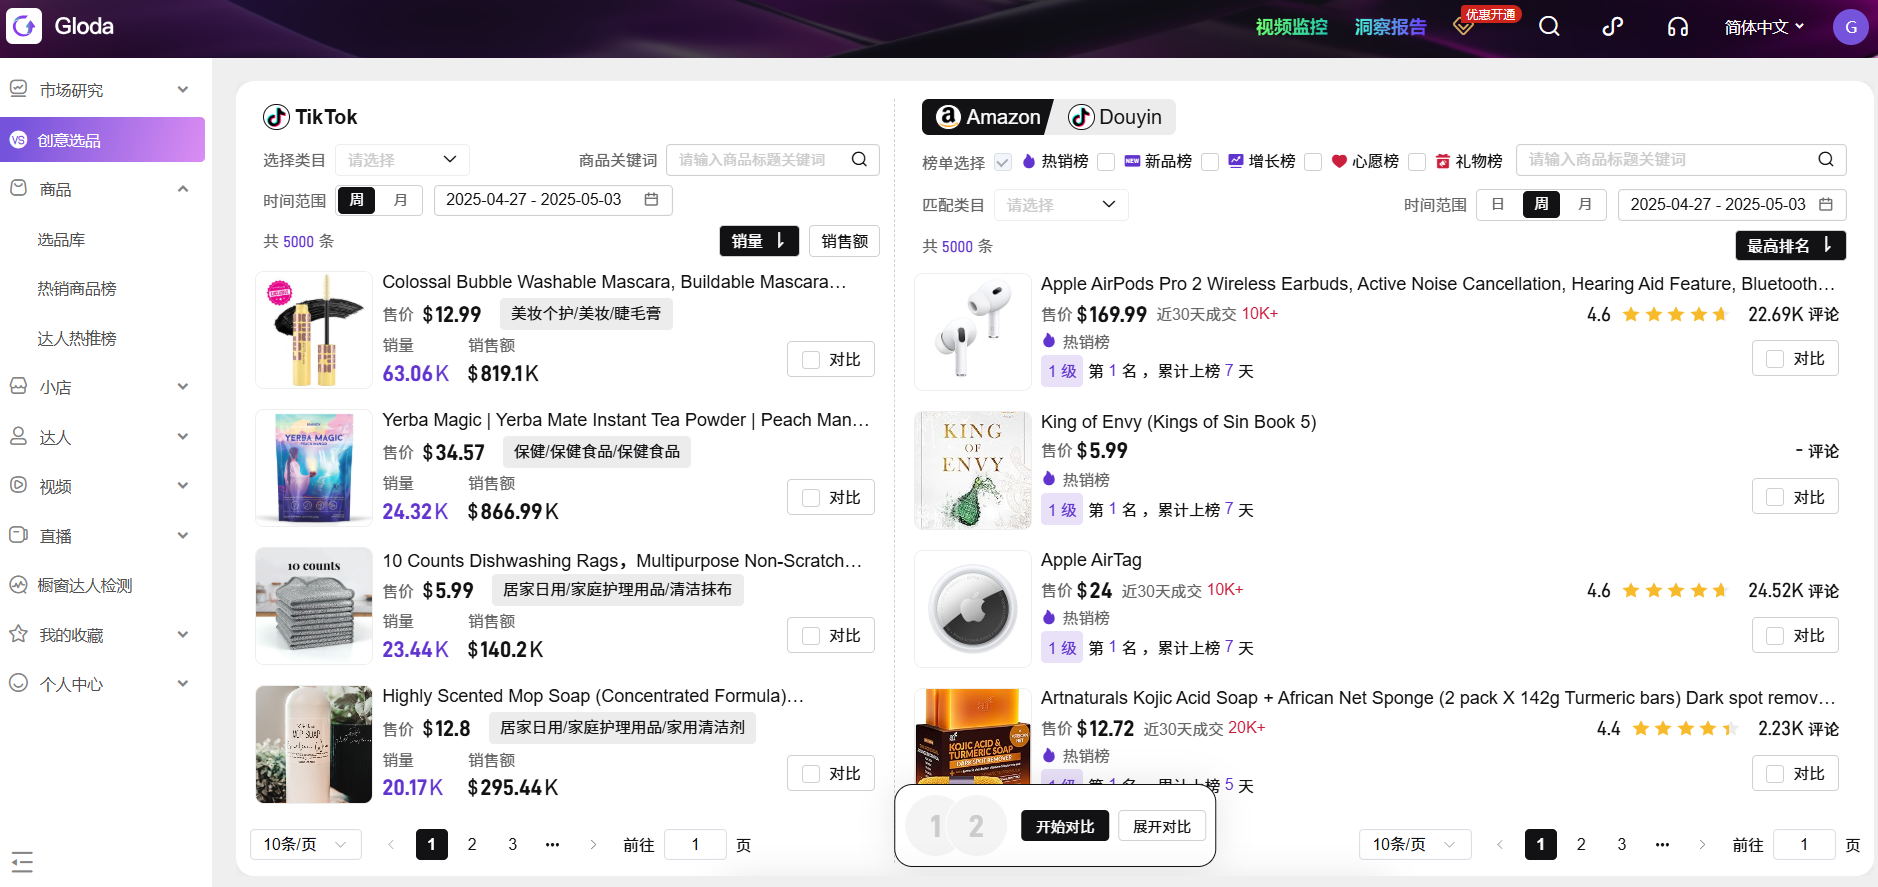Switch to the Douyin tab

(1115, 117)
